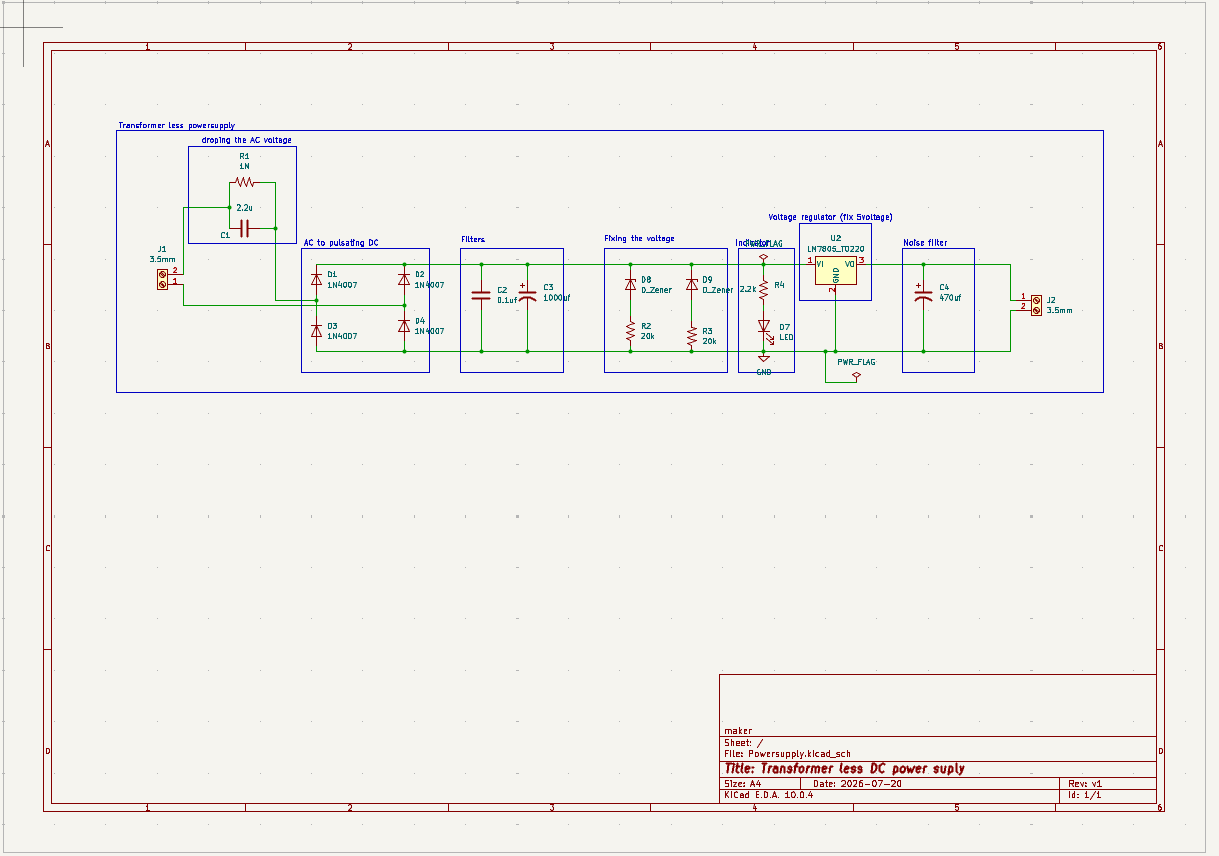1219x856 pixels.
Task: Select the C1 capacitor symbol
Action: pos(243,228)
